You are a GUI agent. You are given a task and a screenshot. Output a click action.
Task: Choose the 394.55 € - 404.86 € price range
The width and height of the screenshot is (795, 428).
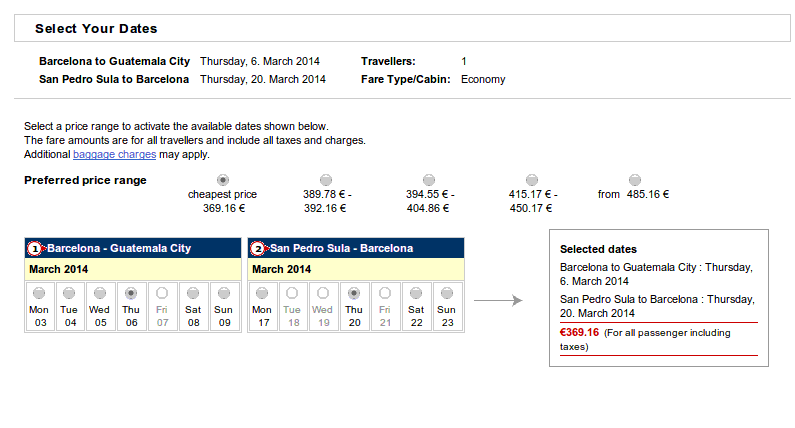tap(429, 180)
